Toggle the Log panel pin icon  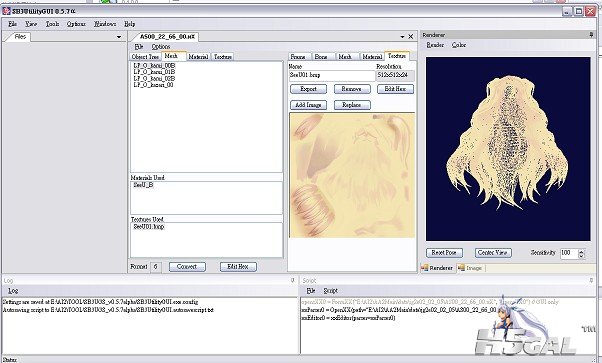coord(293,280)
